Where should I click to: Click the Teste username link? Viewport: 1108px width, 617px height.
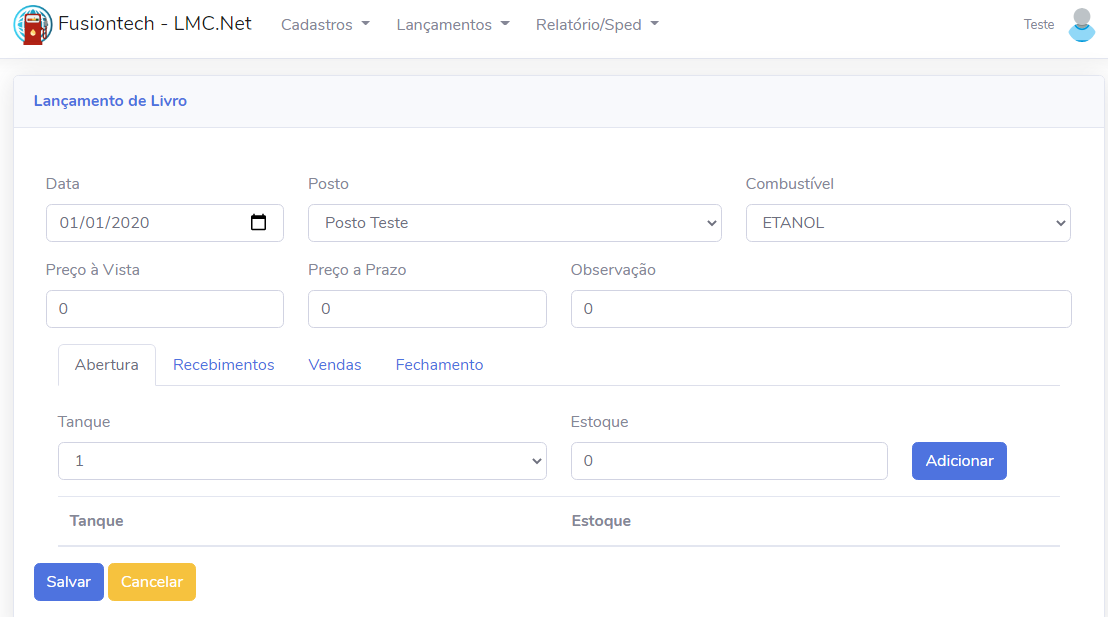pos(1039,25)
